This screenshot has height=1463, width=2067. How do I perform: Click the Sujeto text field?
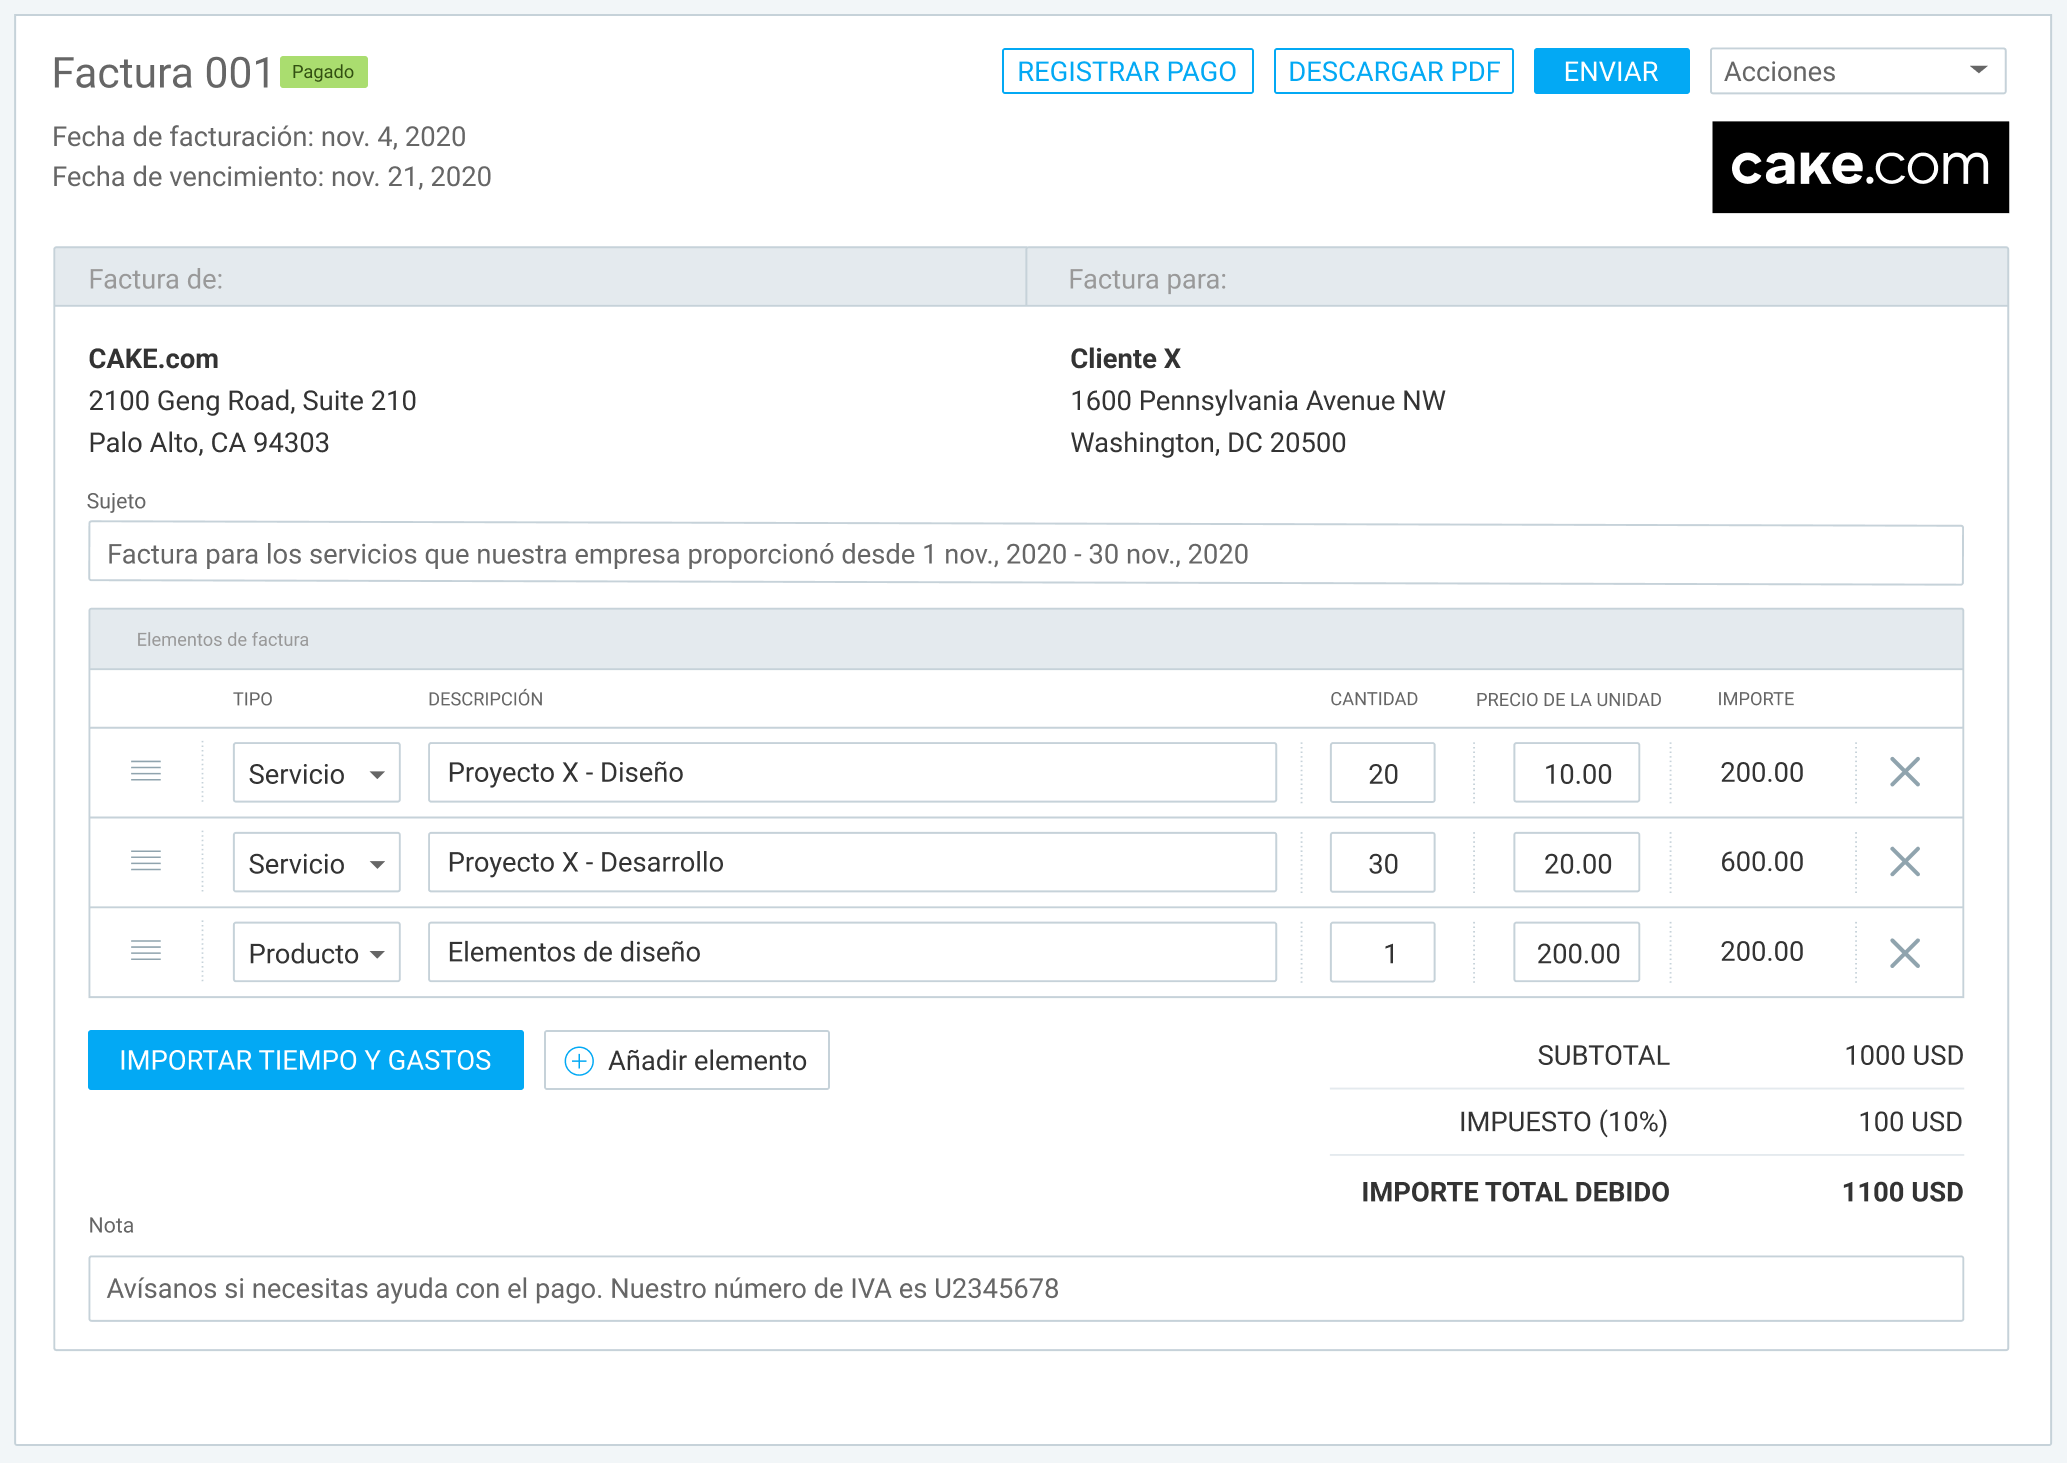pos(1025,555)
